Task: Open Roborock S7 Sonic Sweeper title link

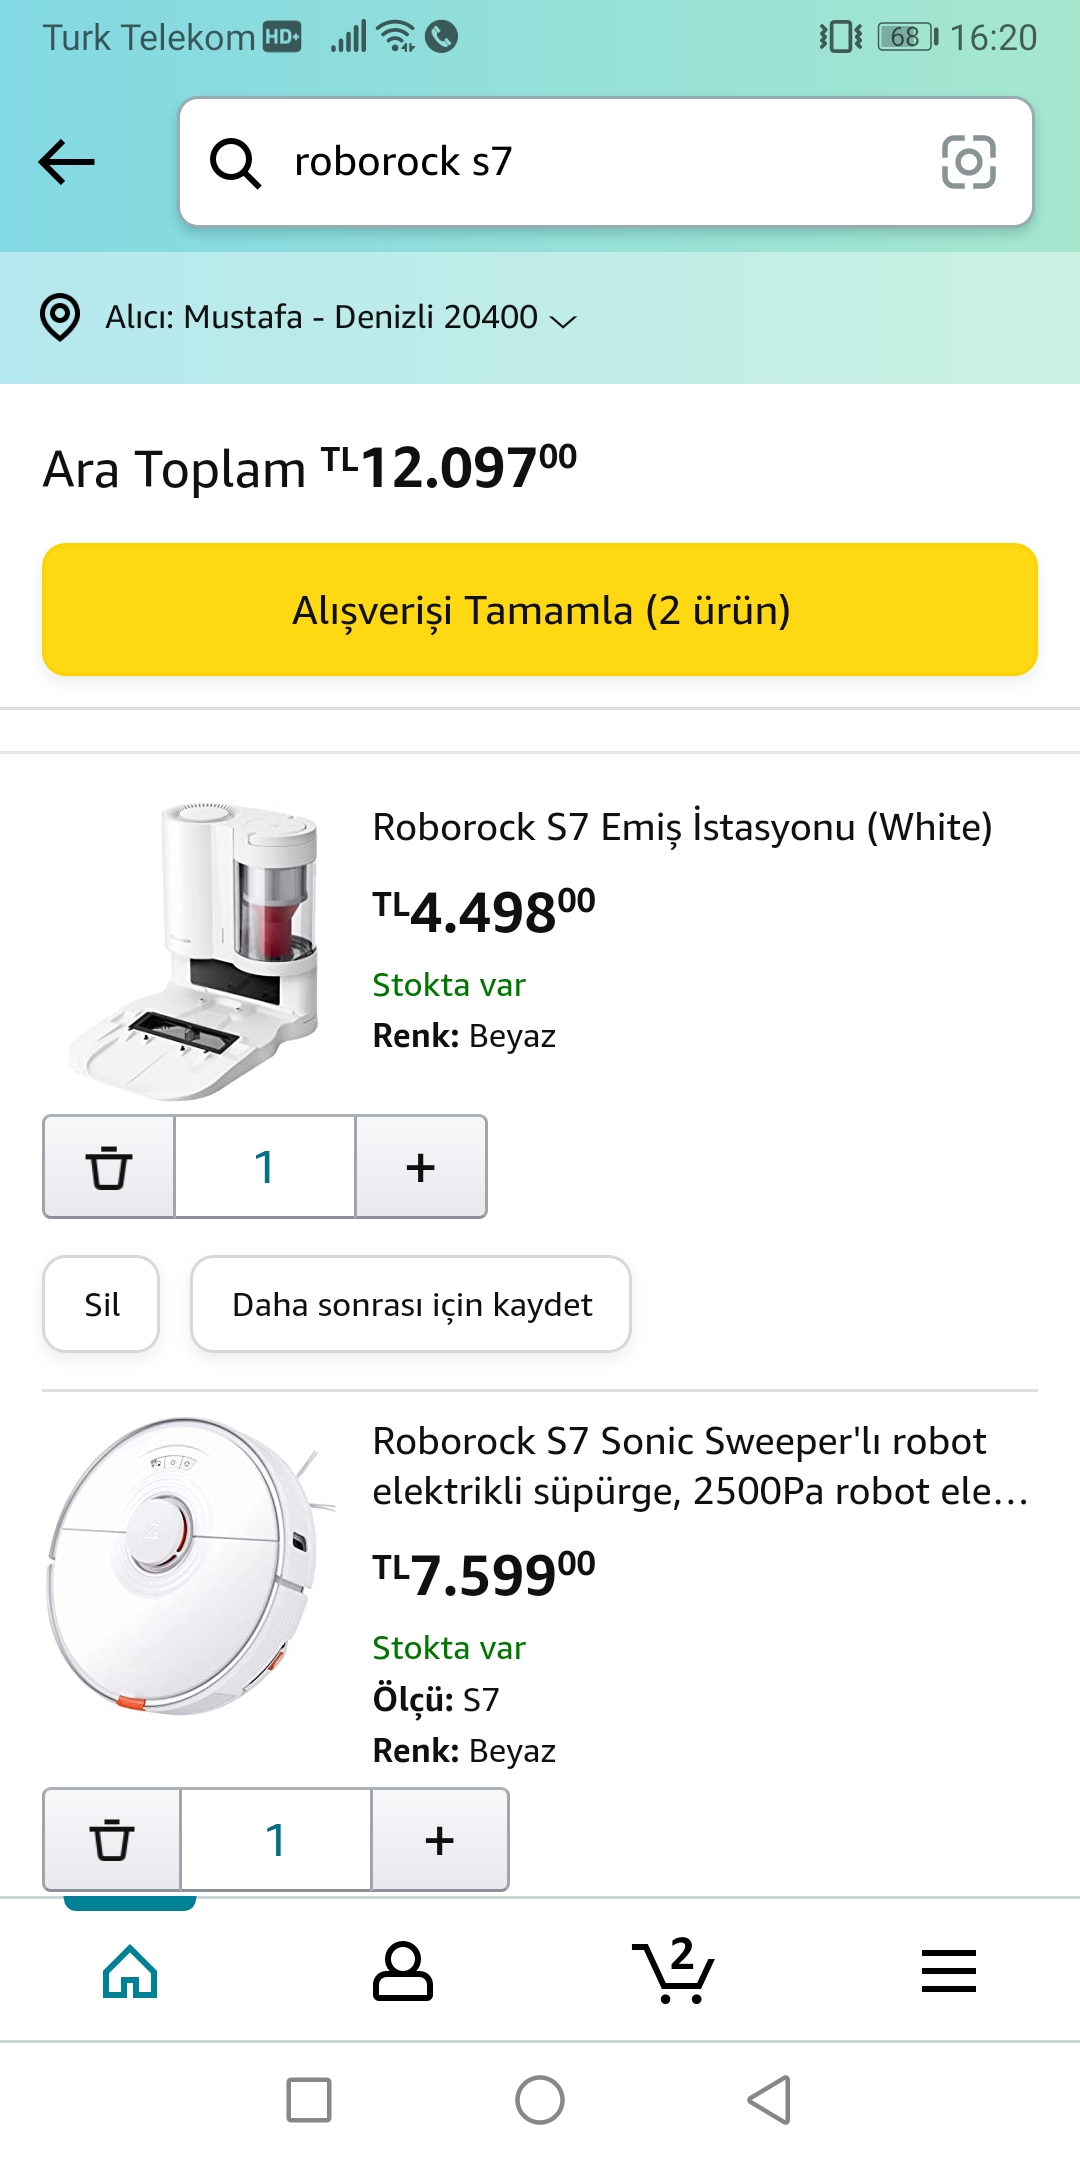Action: pos(700,1466)
